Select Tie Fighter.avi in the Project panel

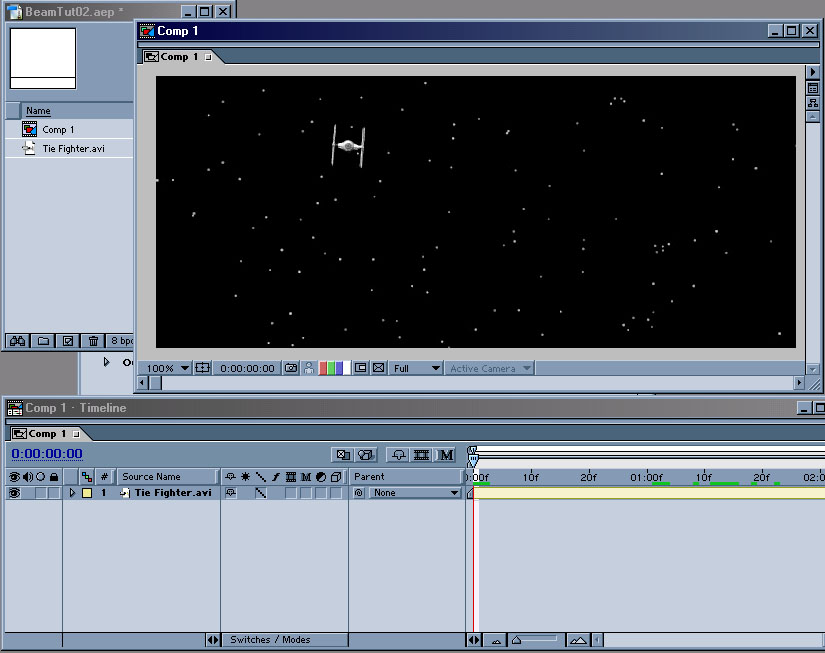point(72,149)
